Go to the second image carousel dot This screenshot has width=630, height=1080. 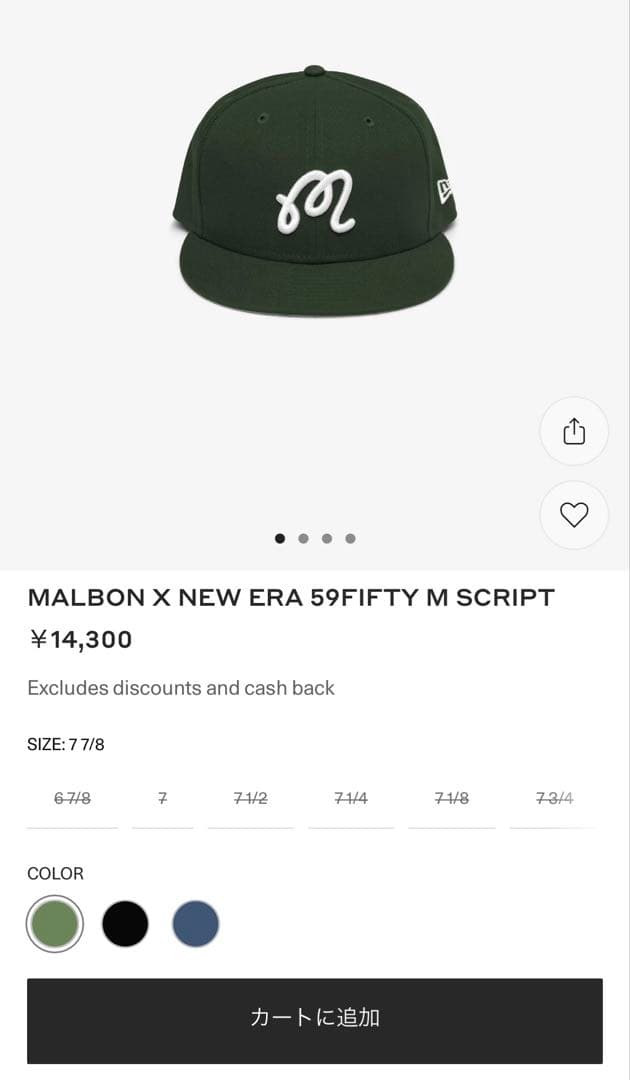tap(303, 538)
